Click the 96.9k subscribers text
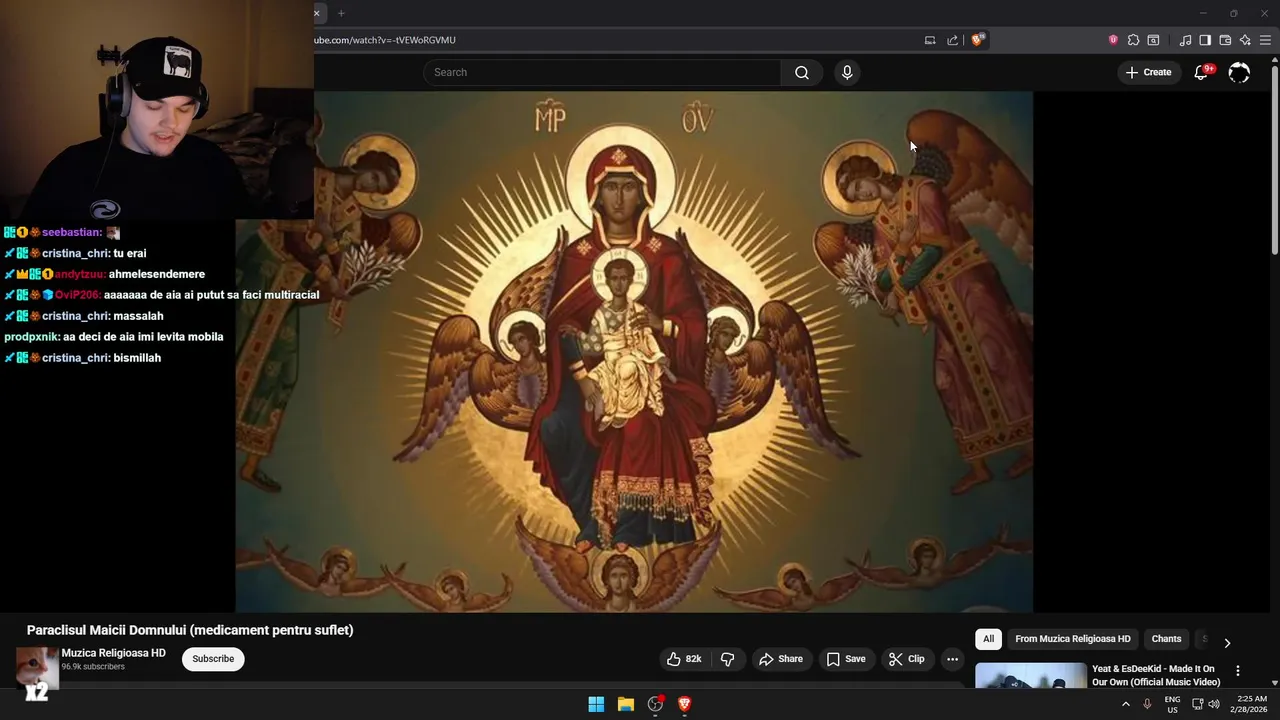The width and height of the screenshot is (1280, 720). click(93, 667)
